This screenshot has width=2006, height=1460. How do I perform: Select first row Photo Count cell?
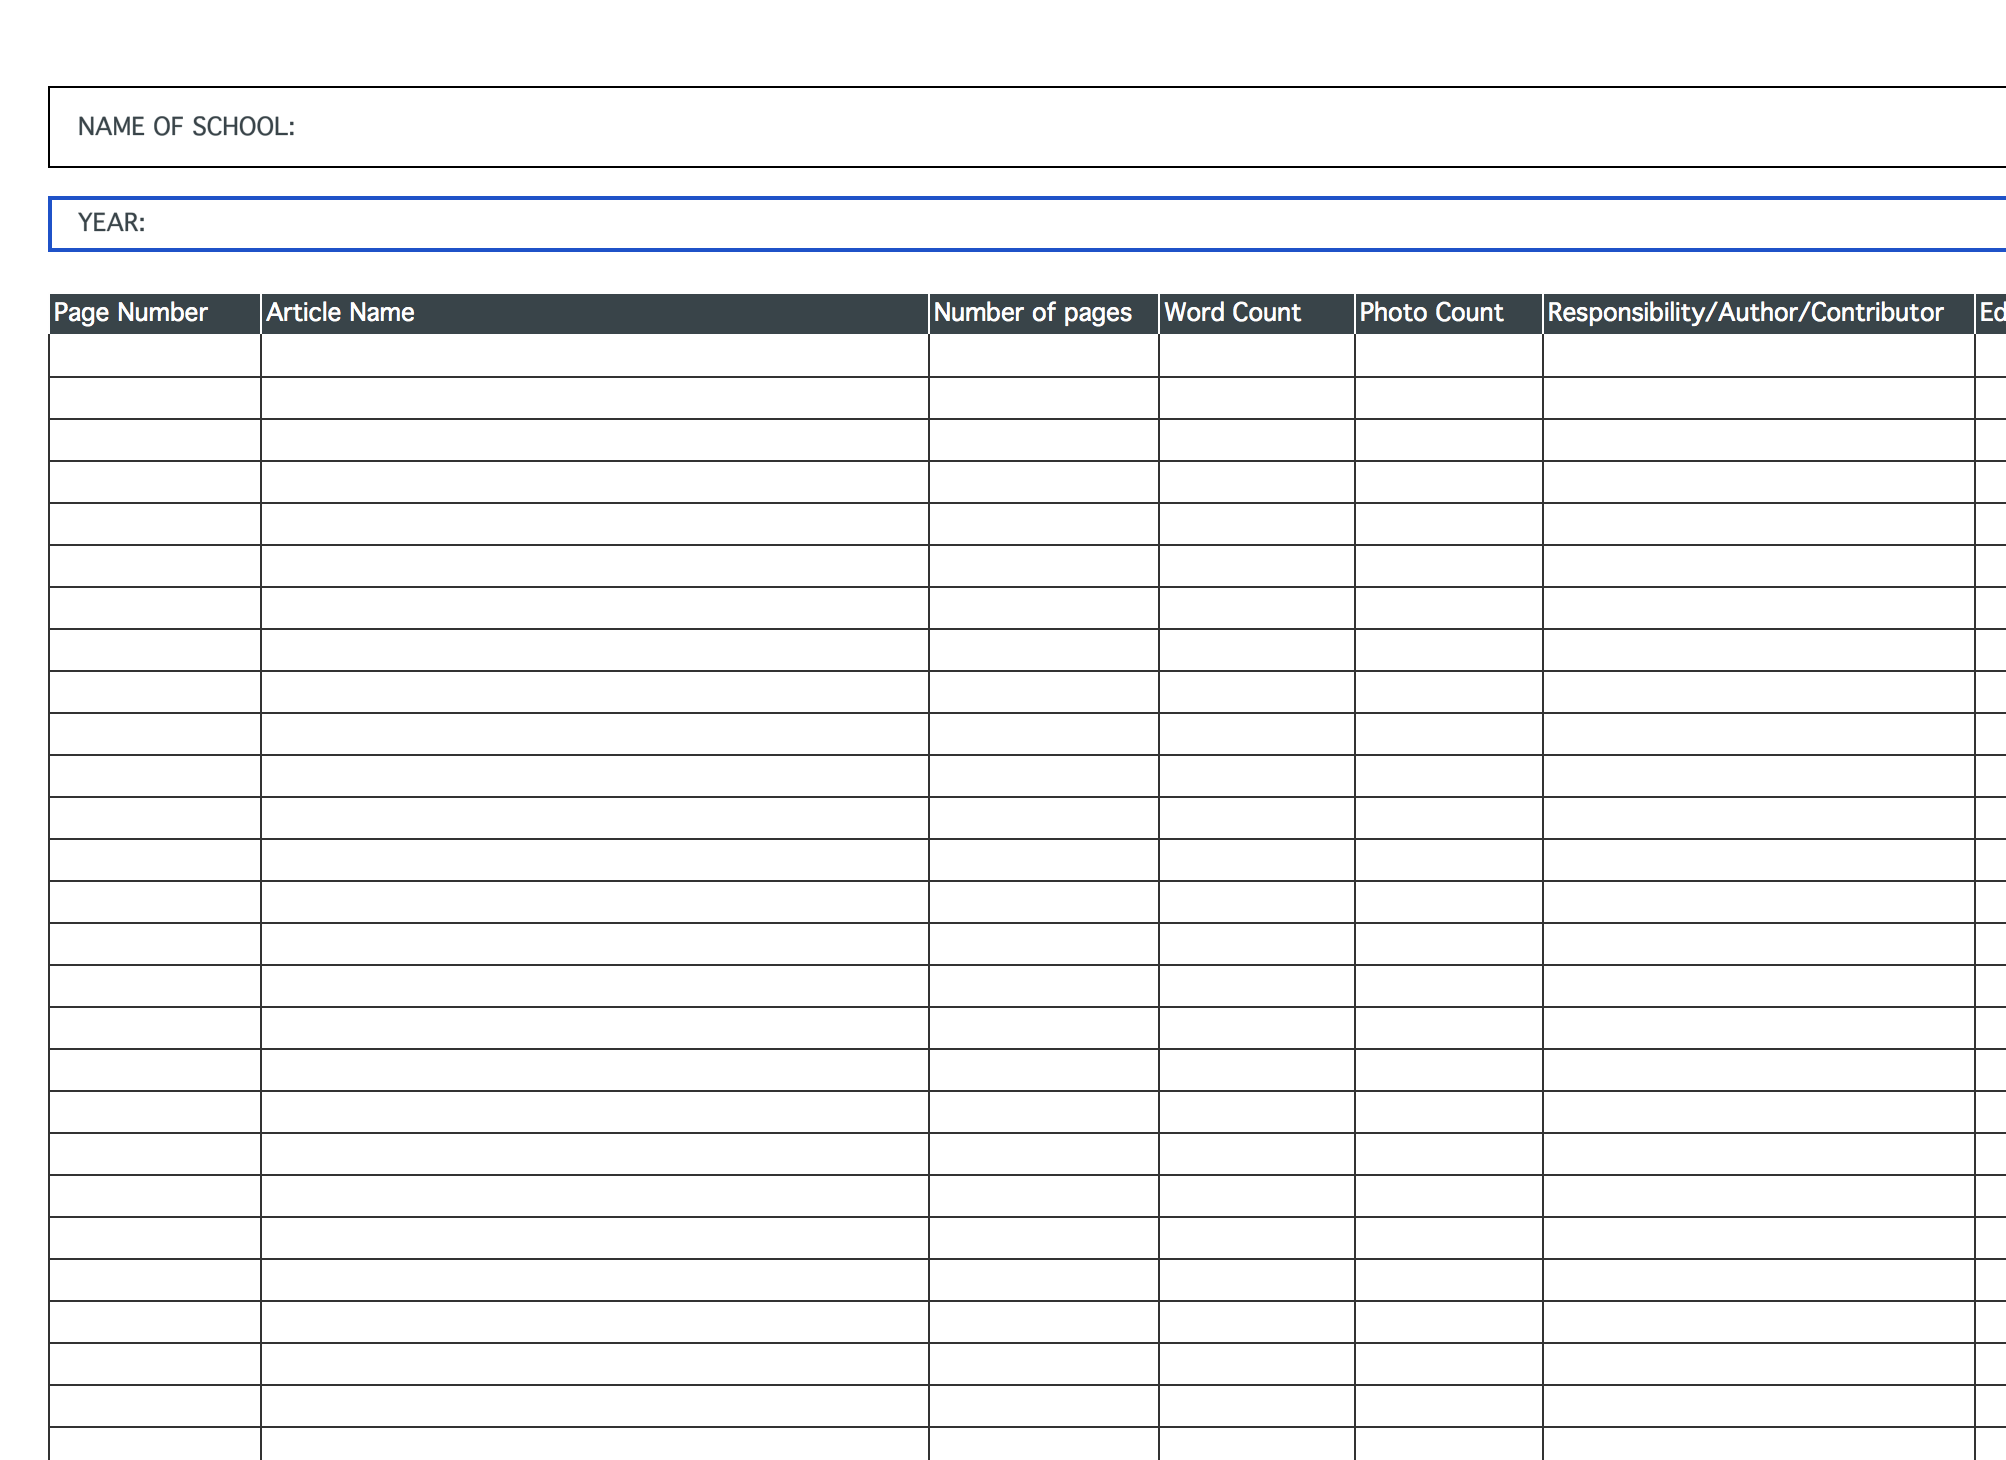[1448, 356]
